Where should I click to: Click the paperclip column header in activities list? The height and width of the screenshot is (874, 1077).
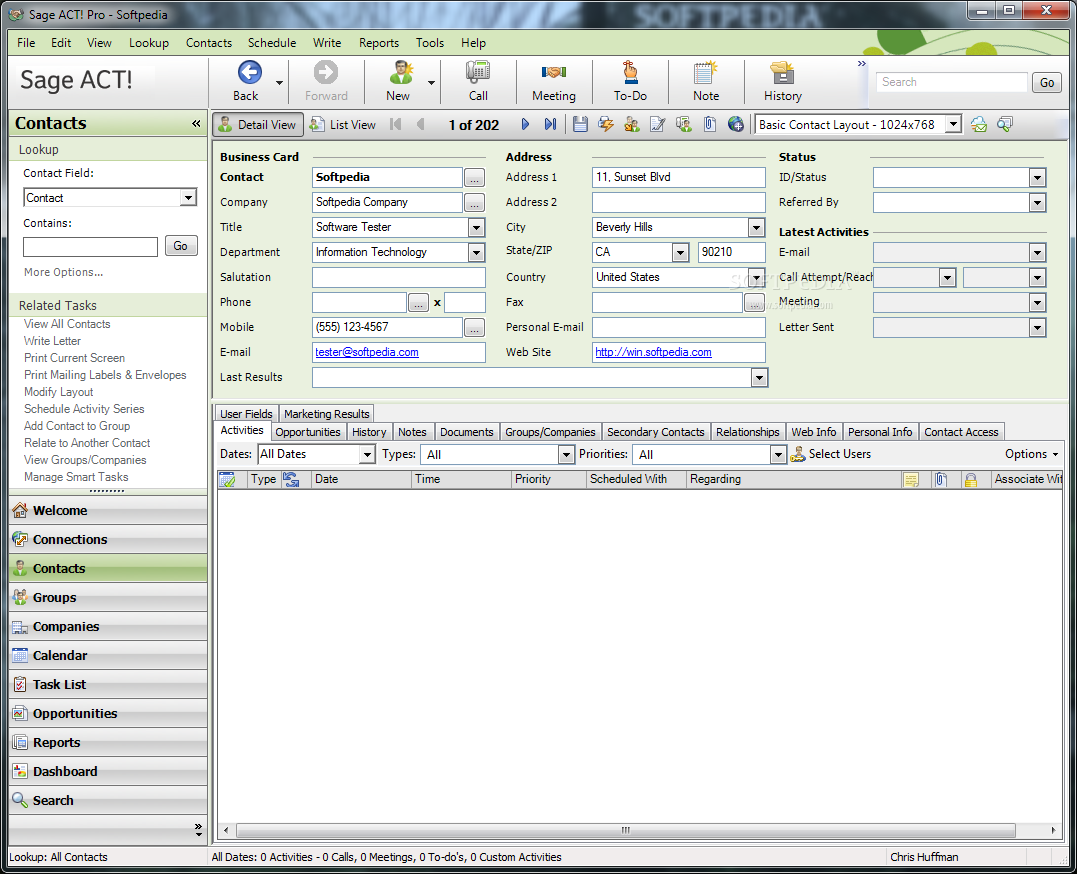(941, 480)
